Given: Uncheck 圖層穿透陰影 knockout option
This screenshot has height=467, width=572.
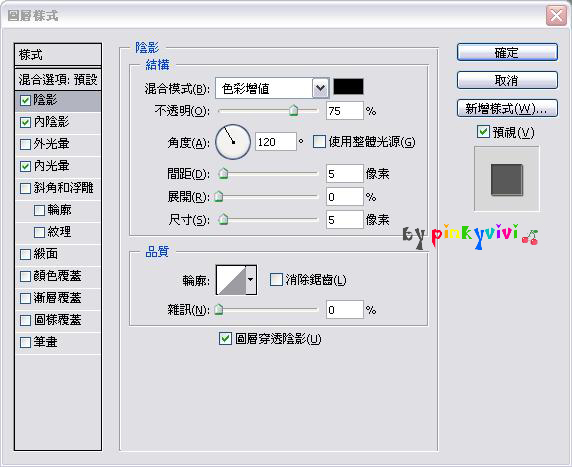Looking at the screenshot, I should point(225,338).
